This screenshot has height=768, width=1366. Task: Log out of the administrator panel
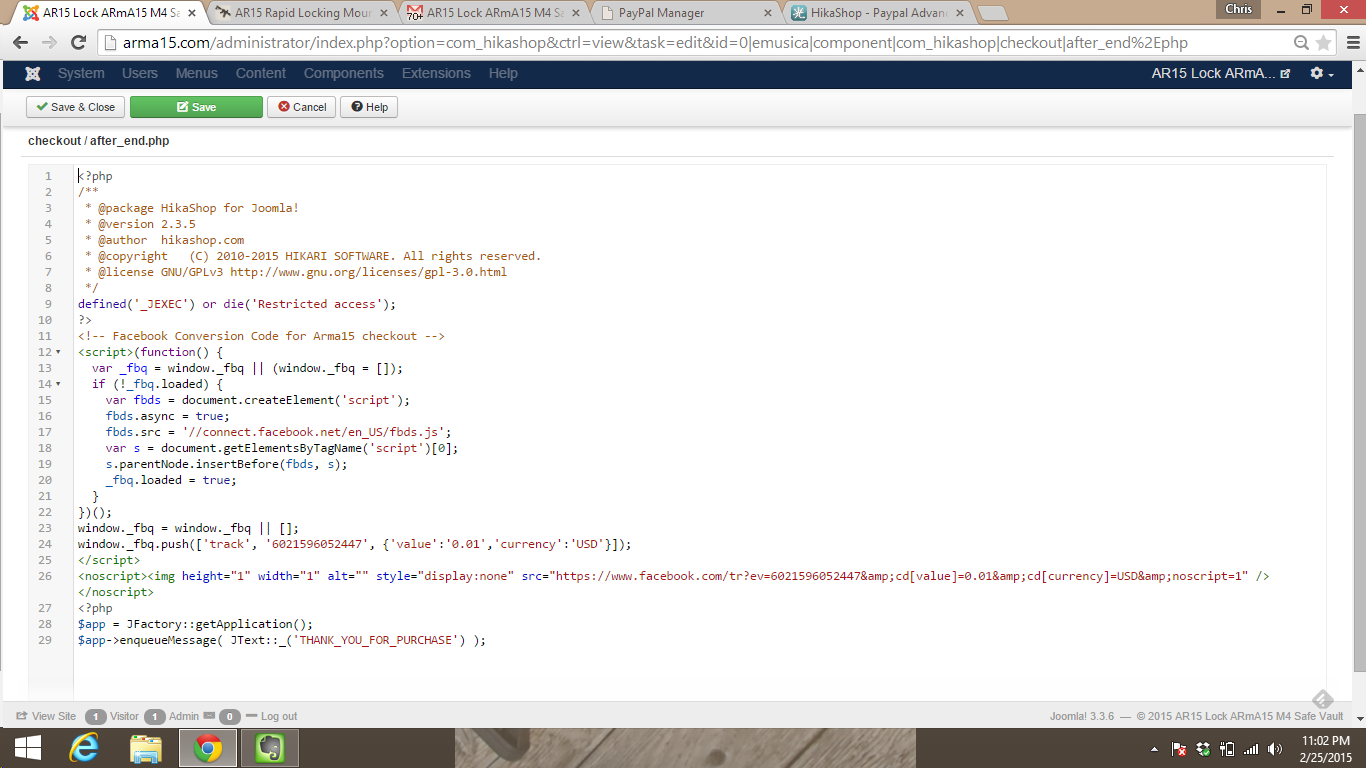[x=271, y=716]
